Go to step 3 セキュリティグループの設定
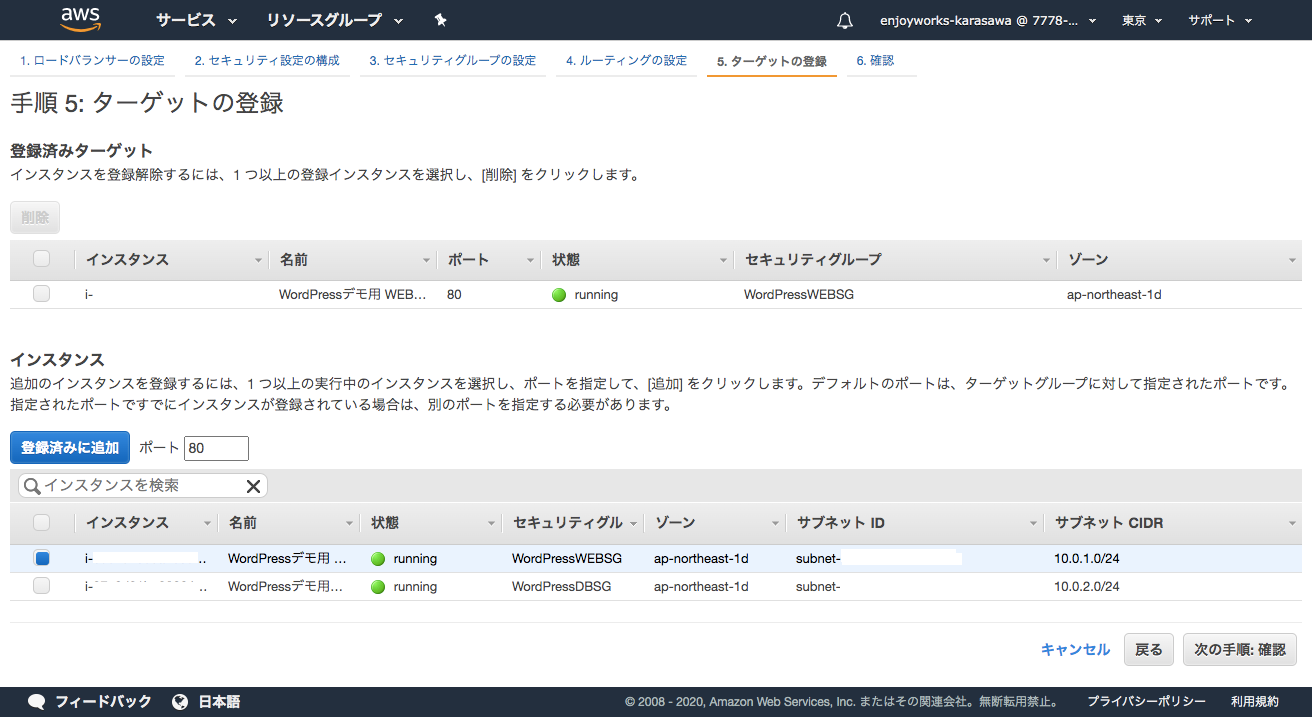This screenshot has height=717, width=1312. tap(452, 61)
